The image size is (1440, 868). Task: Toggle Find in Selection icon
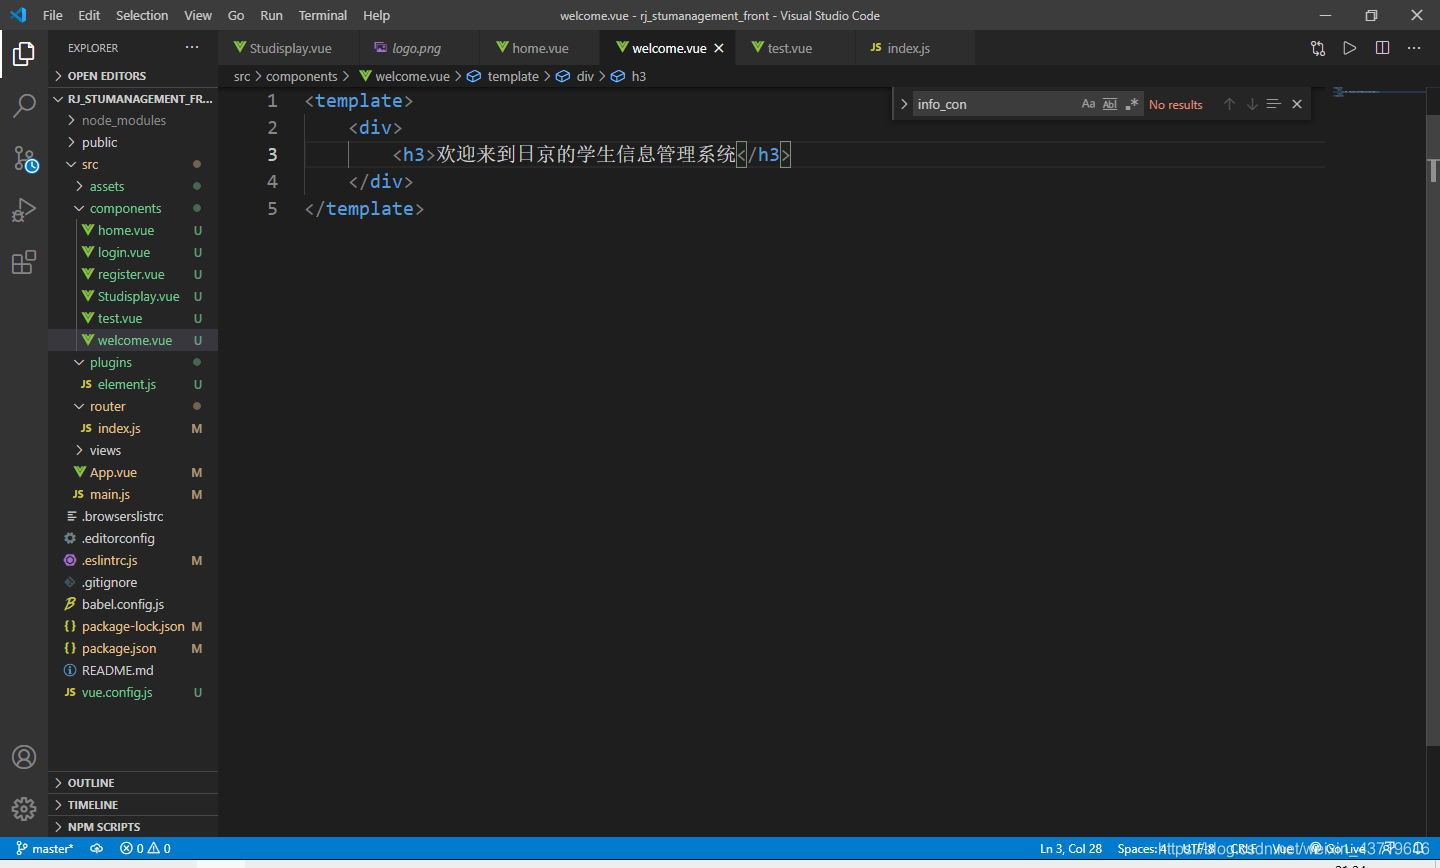coord(1273,104)
